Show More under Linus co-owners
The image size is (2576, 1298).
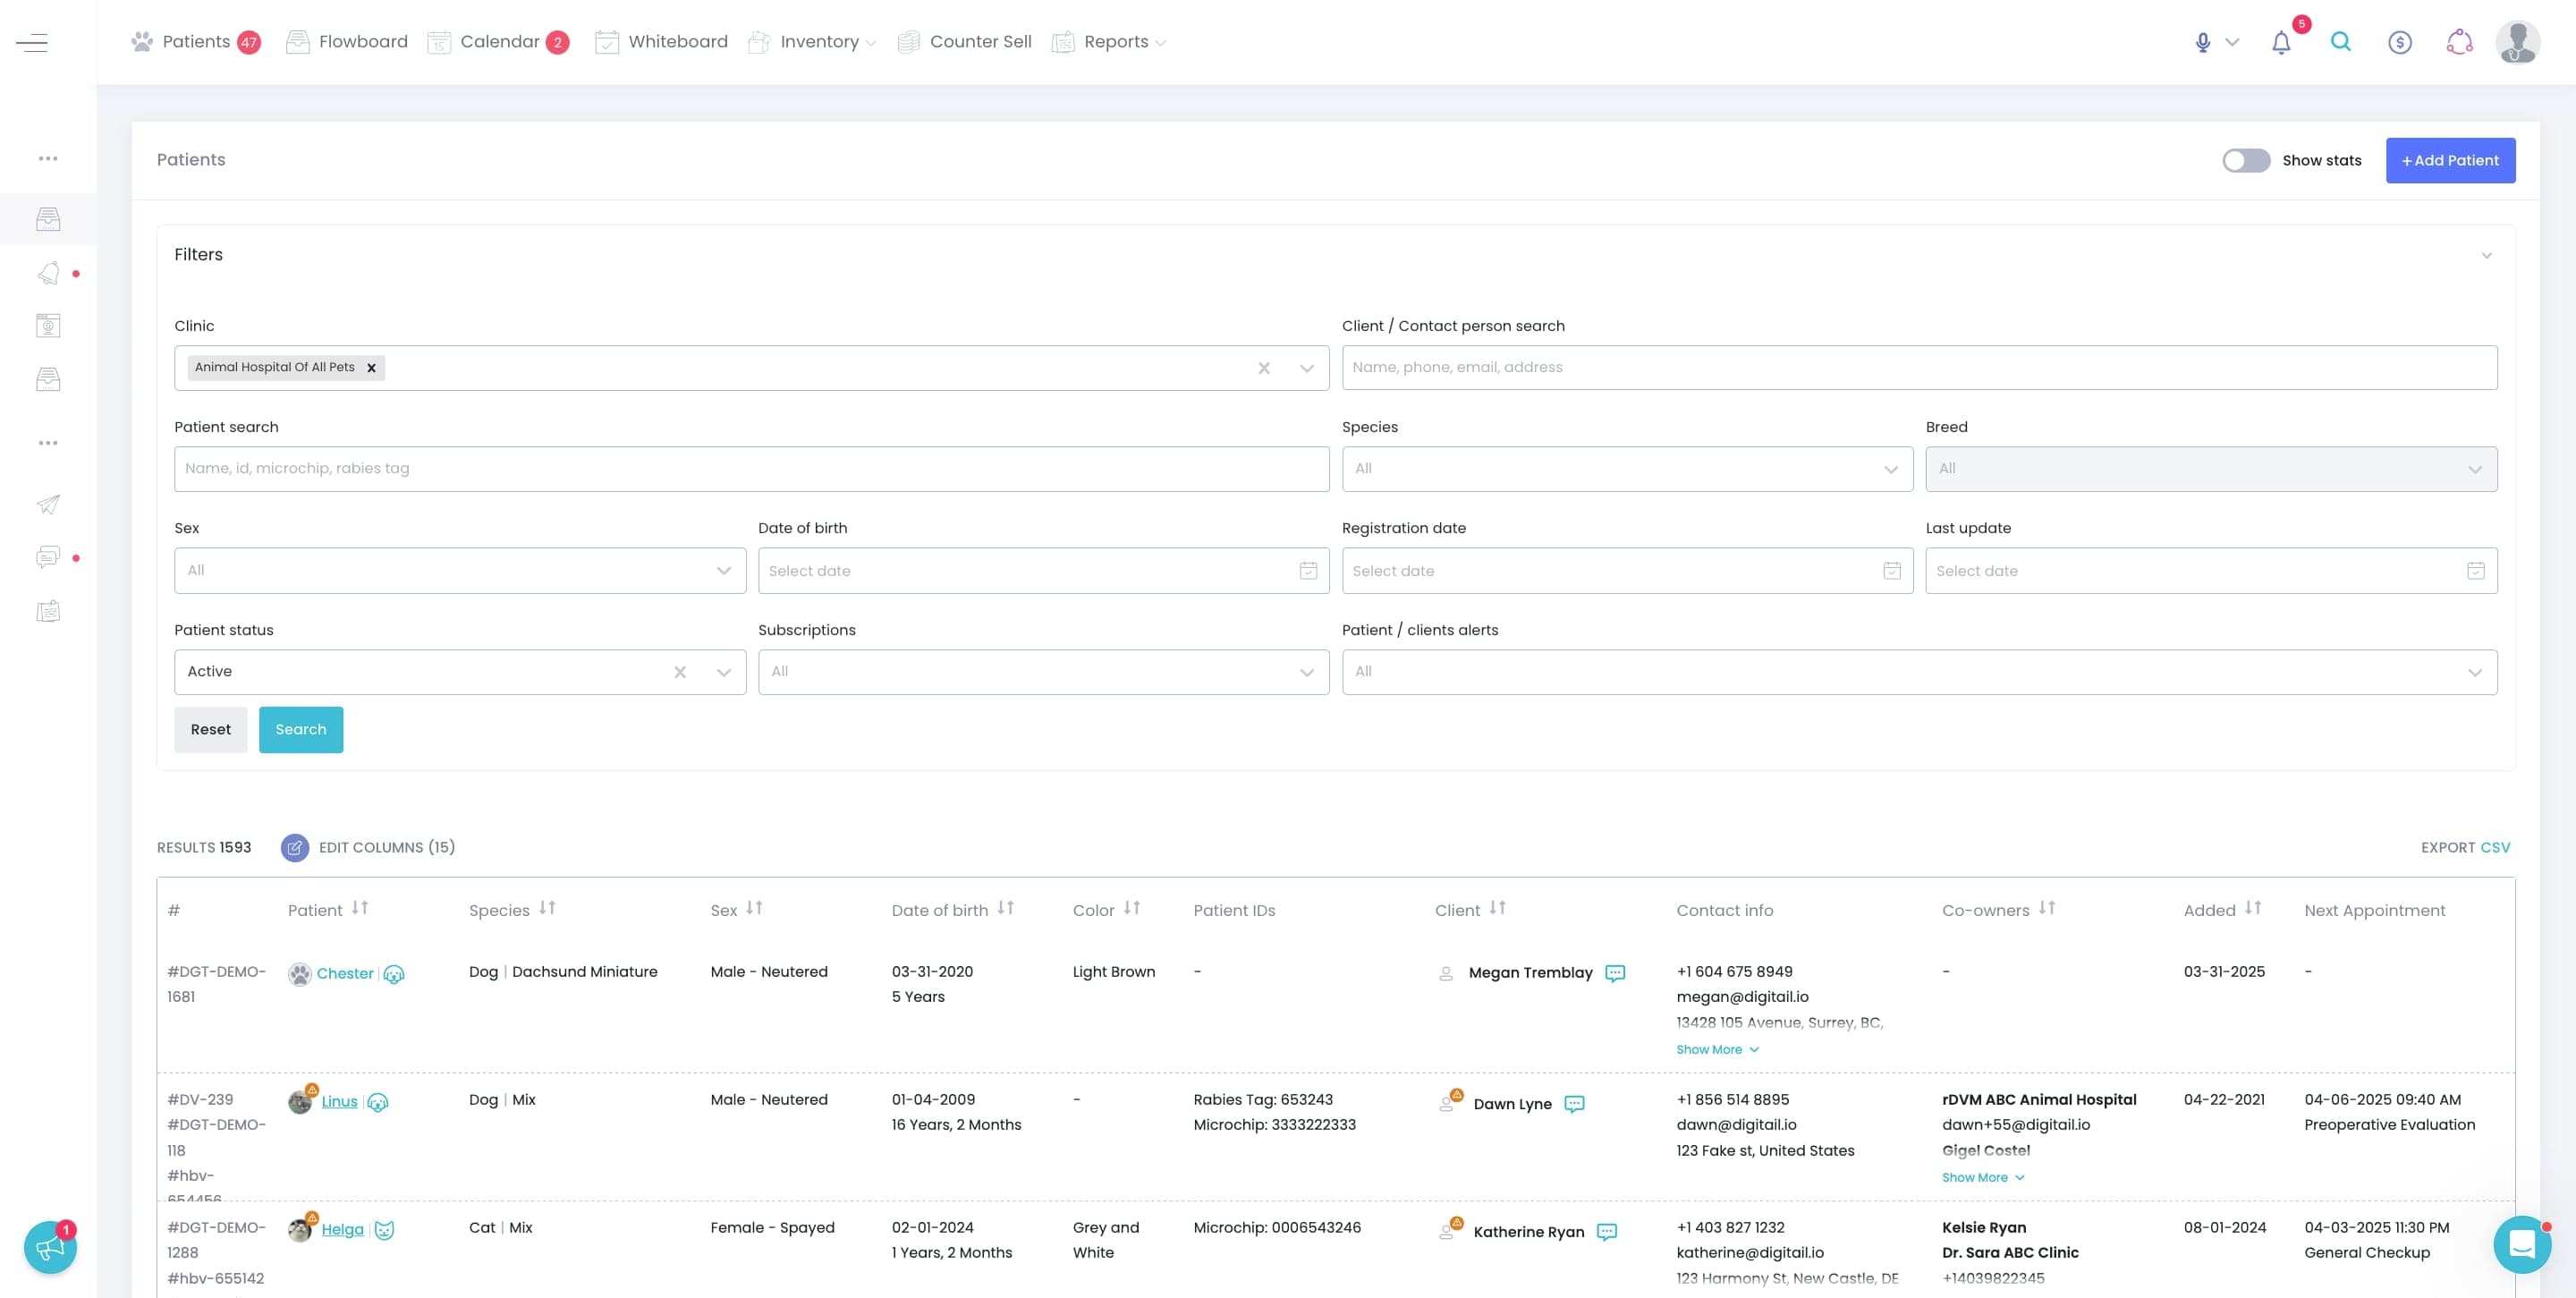coord(1983,1178)
